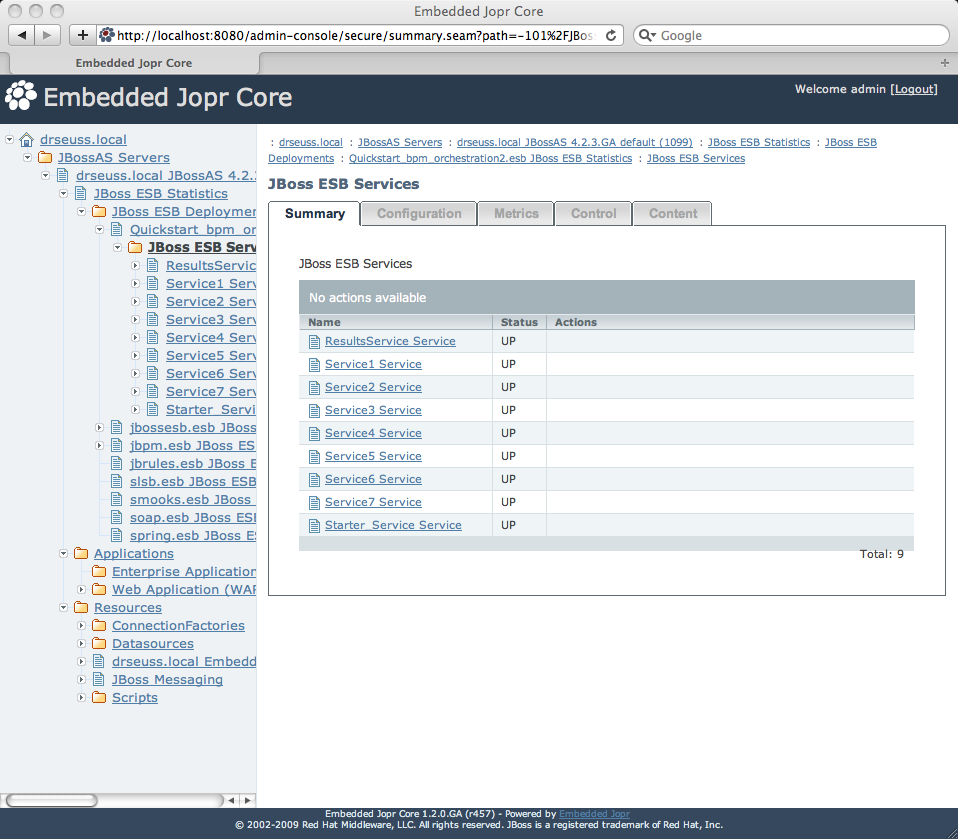This screenshot has width=958, height=839.
Task: Expand the Service1 tree node
Action: (136, 284)
